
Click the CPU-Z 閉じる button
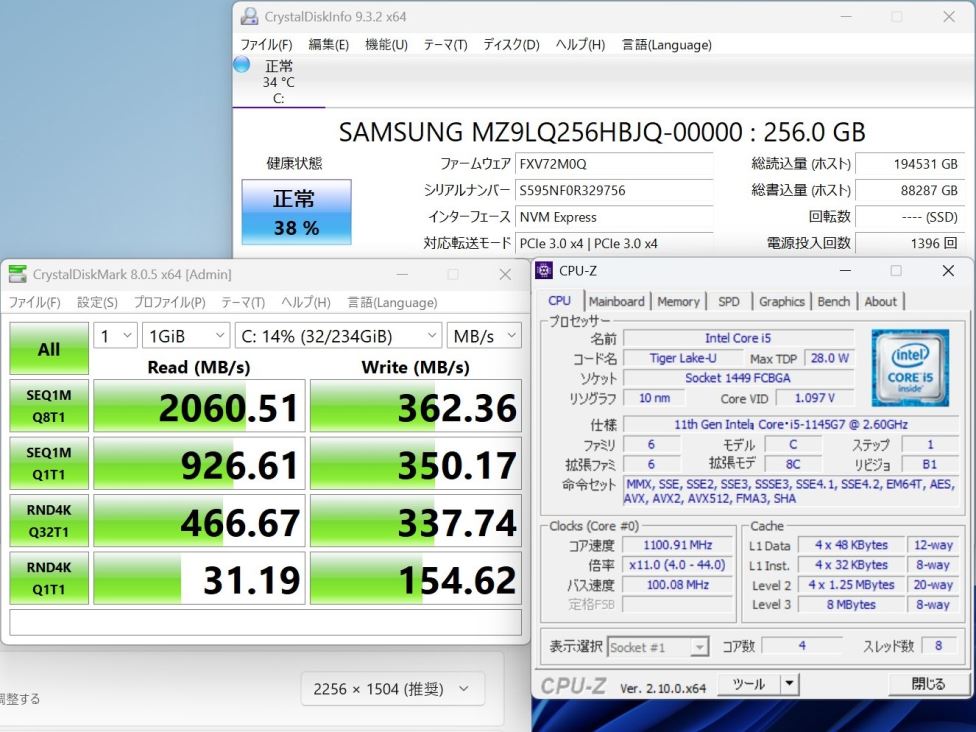(928, 684)
